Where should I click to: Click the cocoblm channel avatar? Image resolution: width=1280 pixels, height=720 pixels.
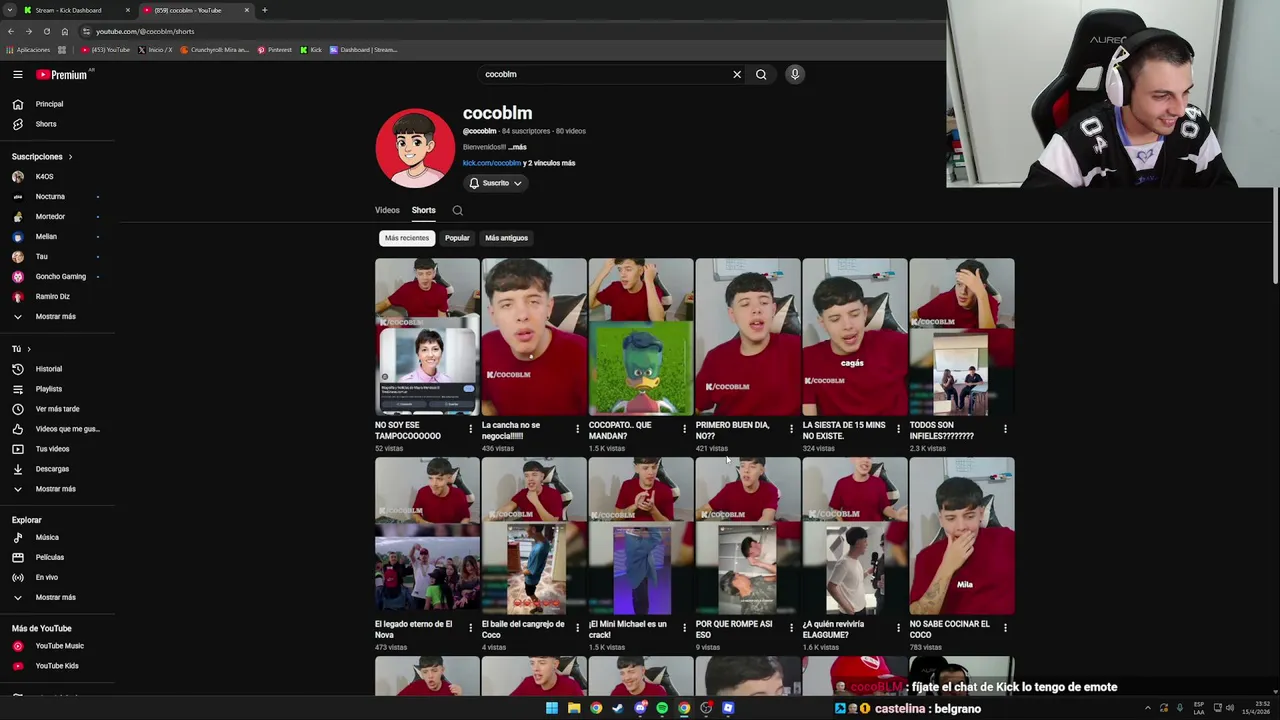coord(415,148)
